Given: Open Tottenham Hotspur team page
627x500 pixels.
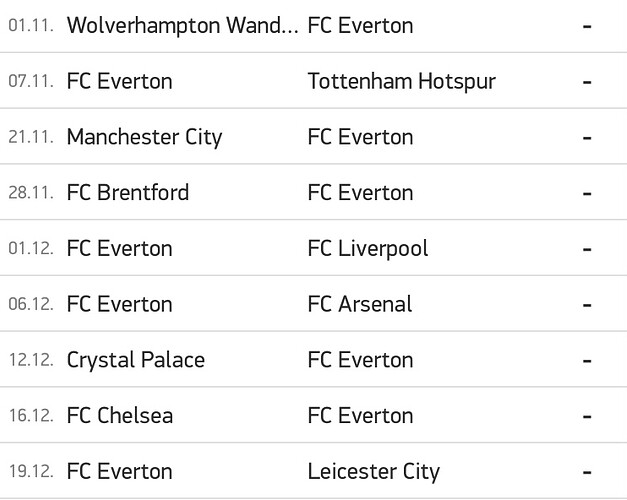Looking at the screenshot, I should [x=401, y=82].
